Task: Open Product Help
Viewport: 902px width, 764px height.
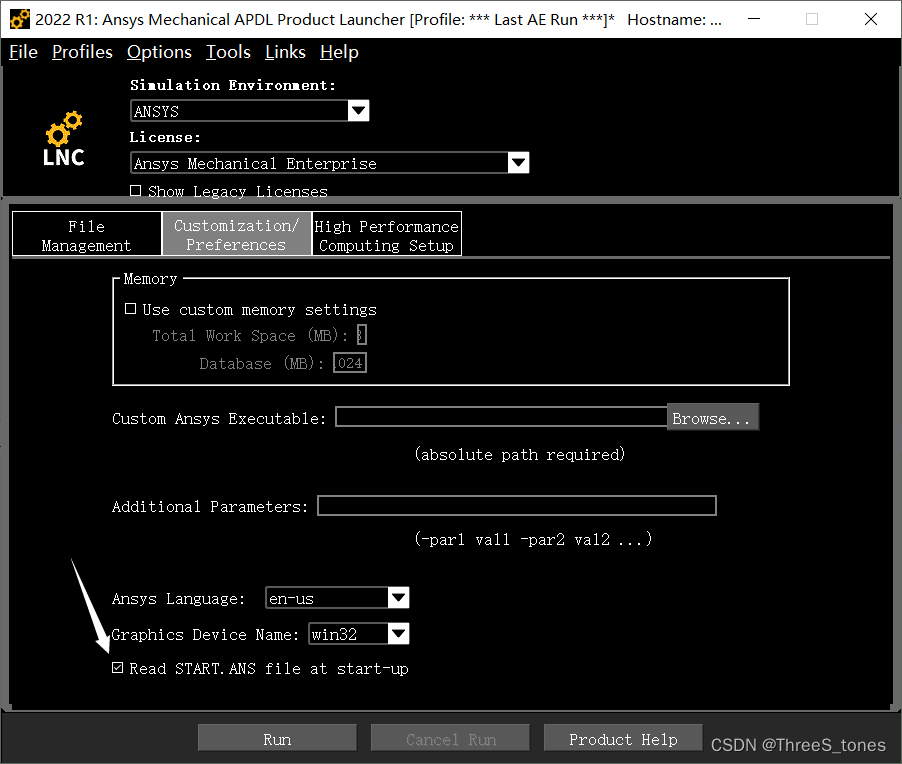Action: point(624,739)
